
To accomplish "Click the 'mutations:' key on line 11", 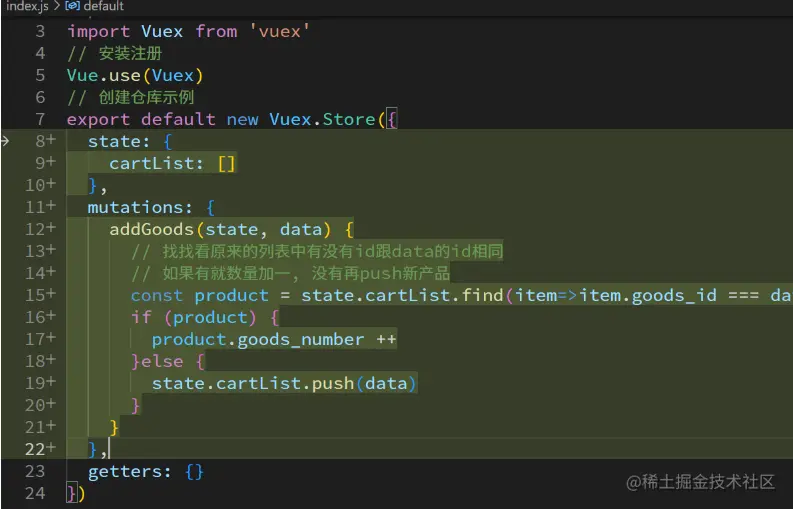I will click(x=140, y=207).
